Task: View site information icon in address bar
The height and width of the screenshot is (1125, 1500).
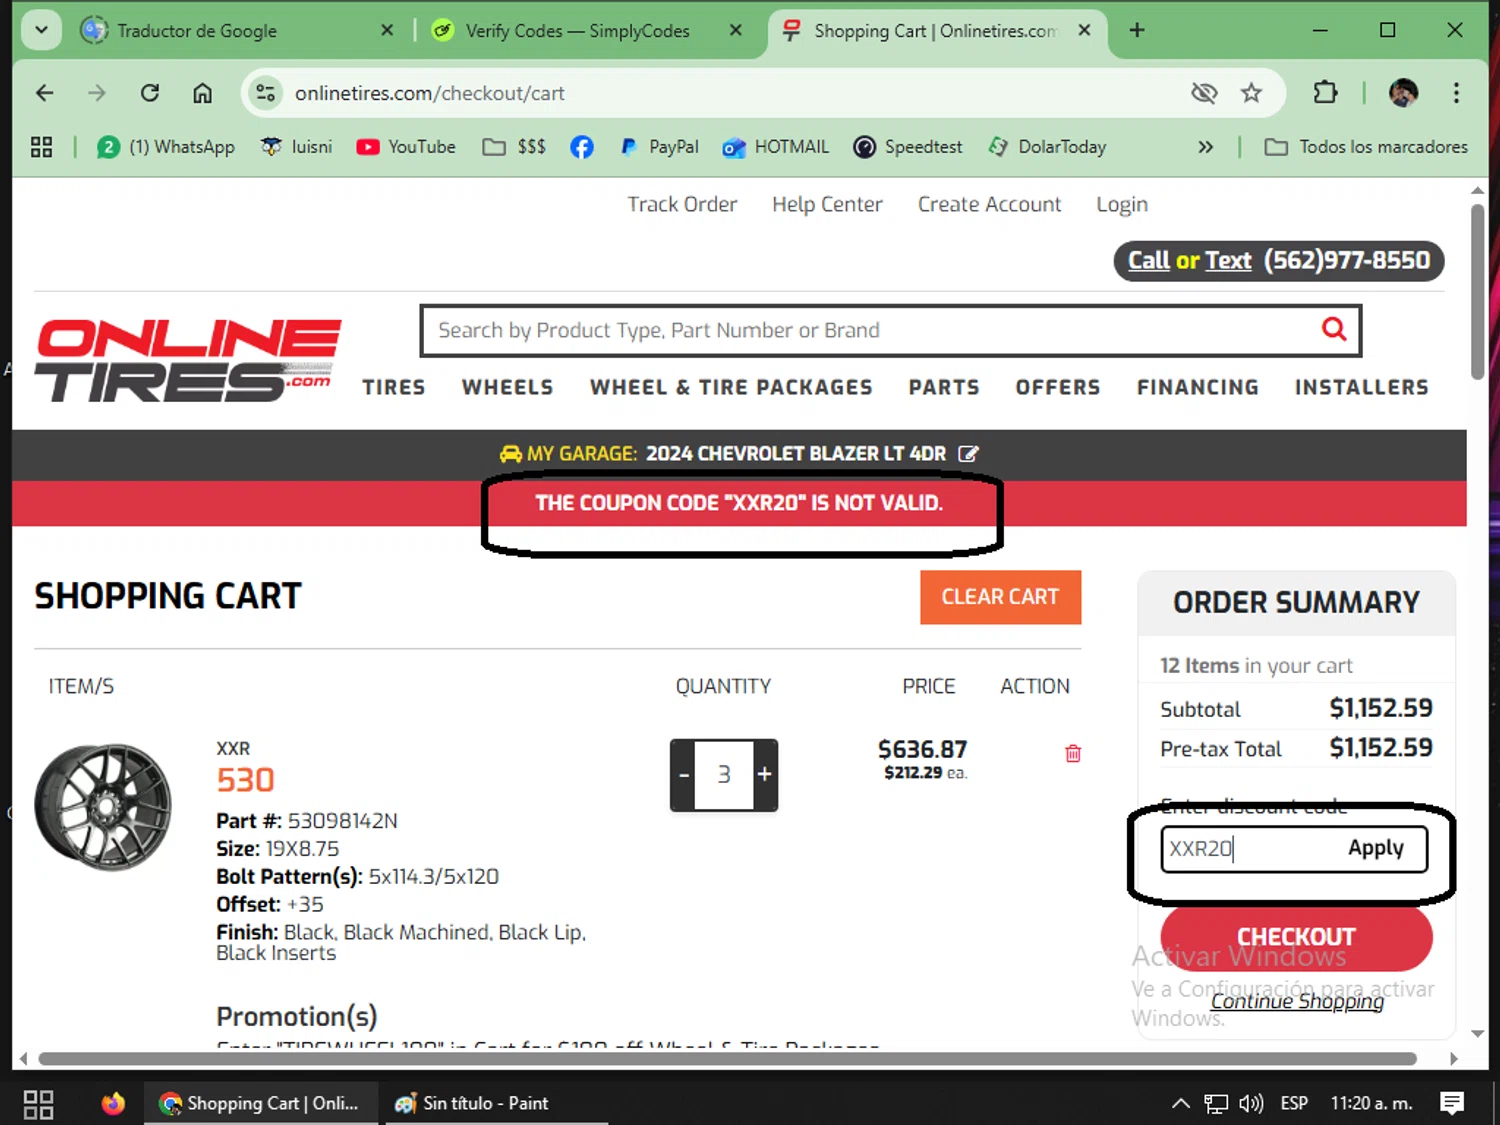Action: coord(265,93)
